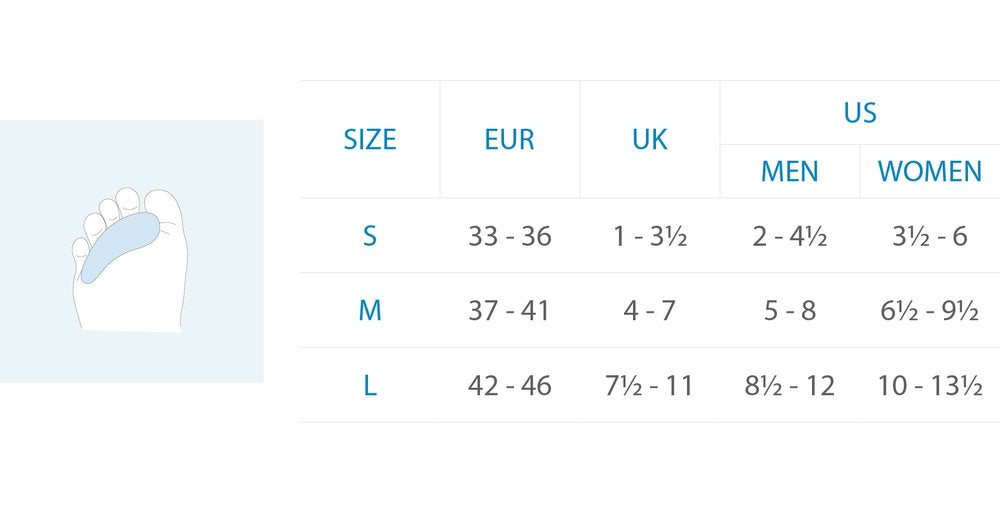Click the MEN sub-header

click(x=790, y=171)
